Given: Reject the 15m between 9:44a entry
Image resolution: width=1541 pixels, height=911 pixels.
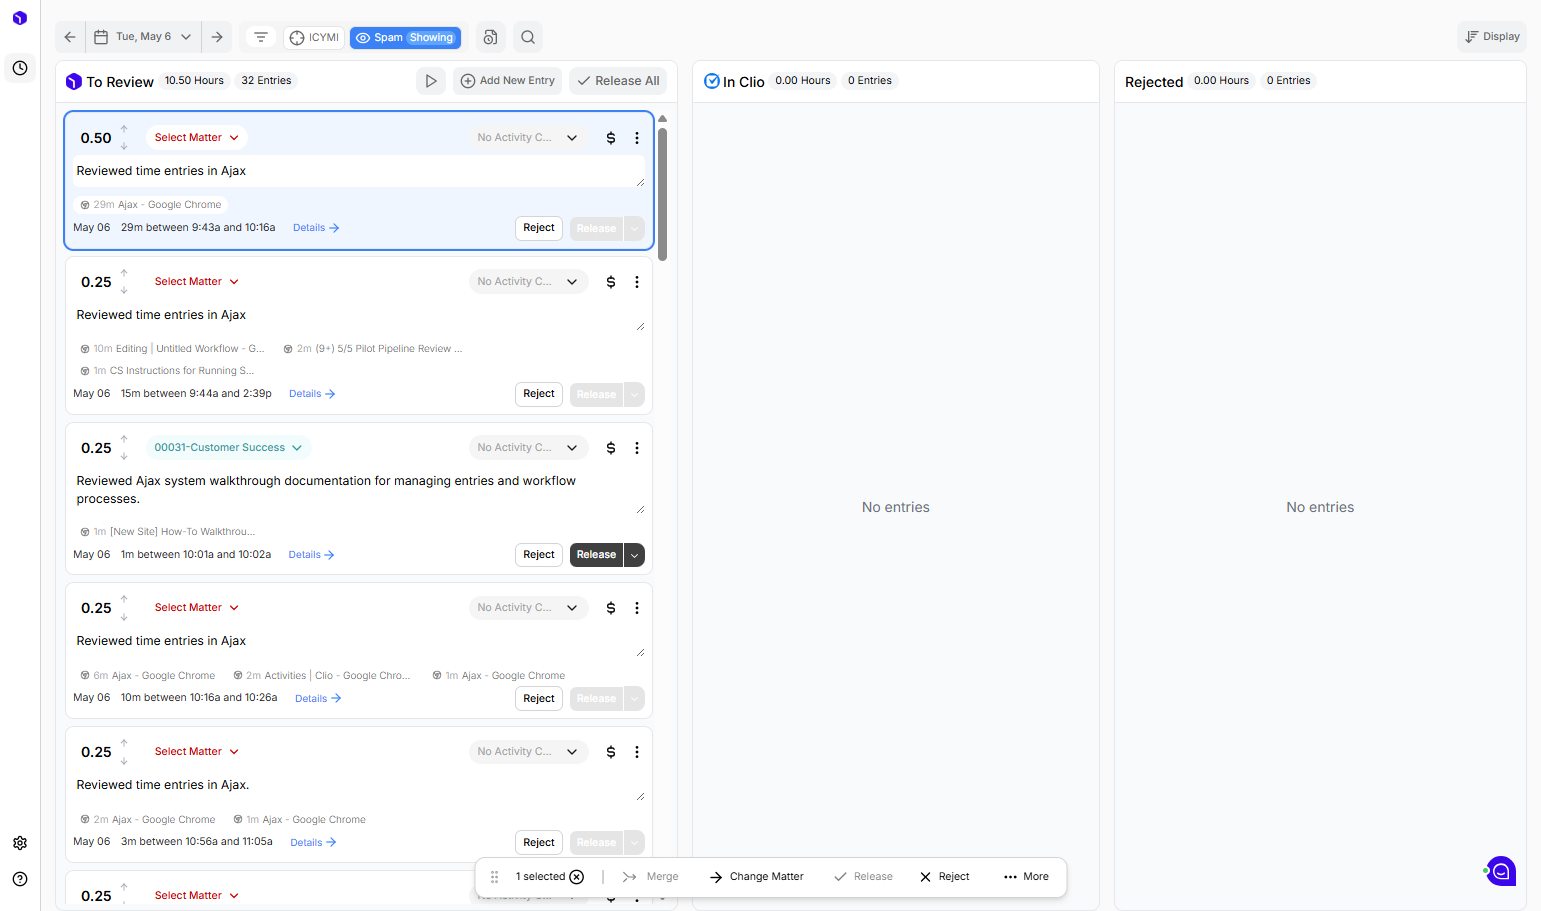Looking at the screenshot, I should click(x=539, y=394).
